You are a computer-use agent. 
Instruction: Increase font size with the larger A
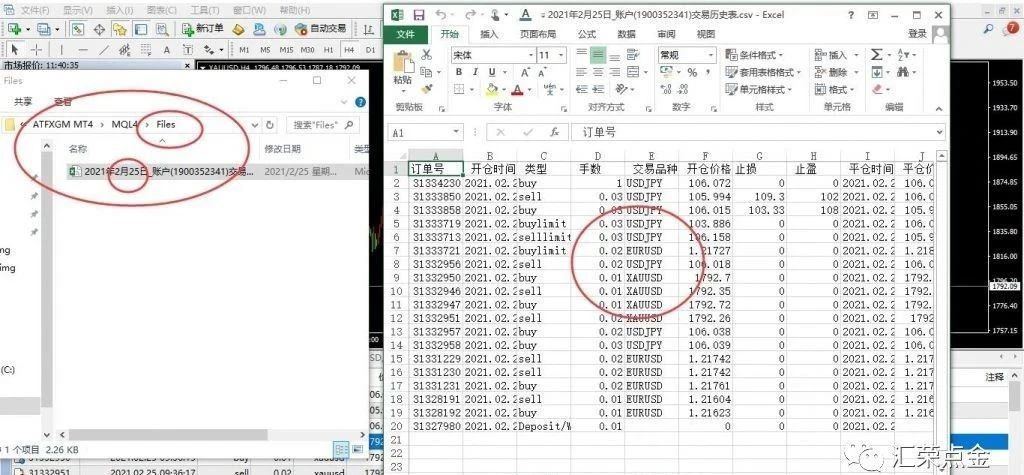[525, 73]
